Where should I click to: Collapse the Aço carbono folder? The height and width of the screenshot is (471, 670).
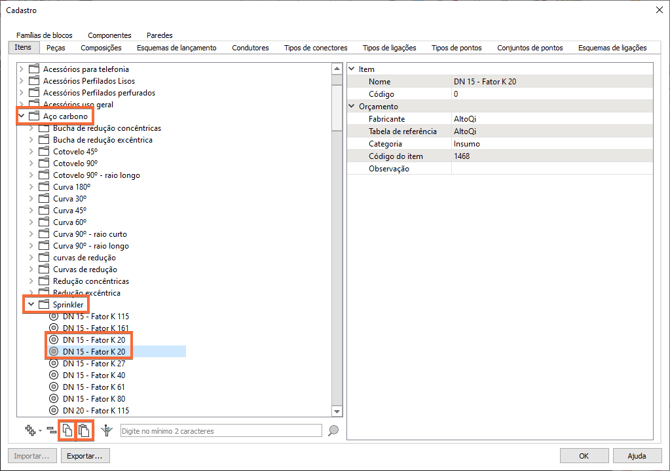22,117
